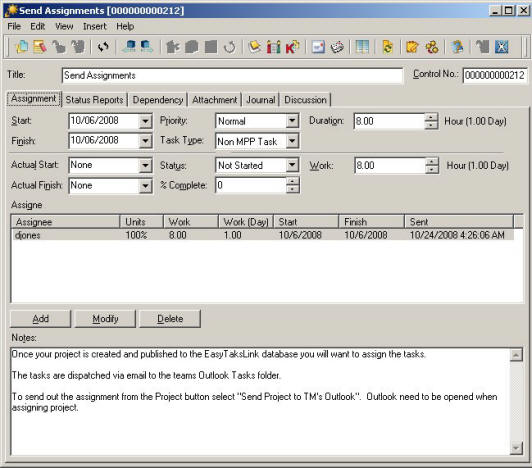Open the Actual Finish dropdown
Image resolution: width=532 pixels, height=468 pixels.
point(145,186)
